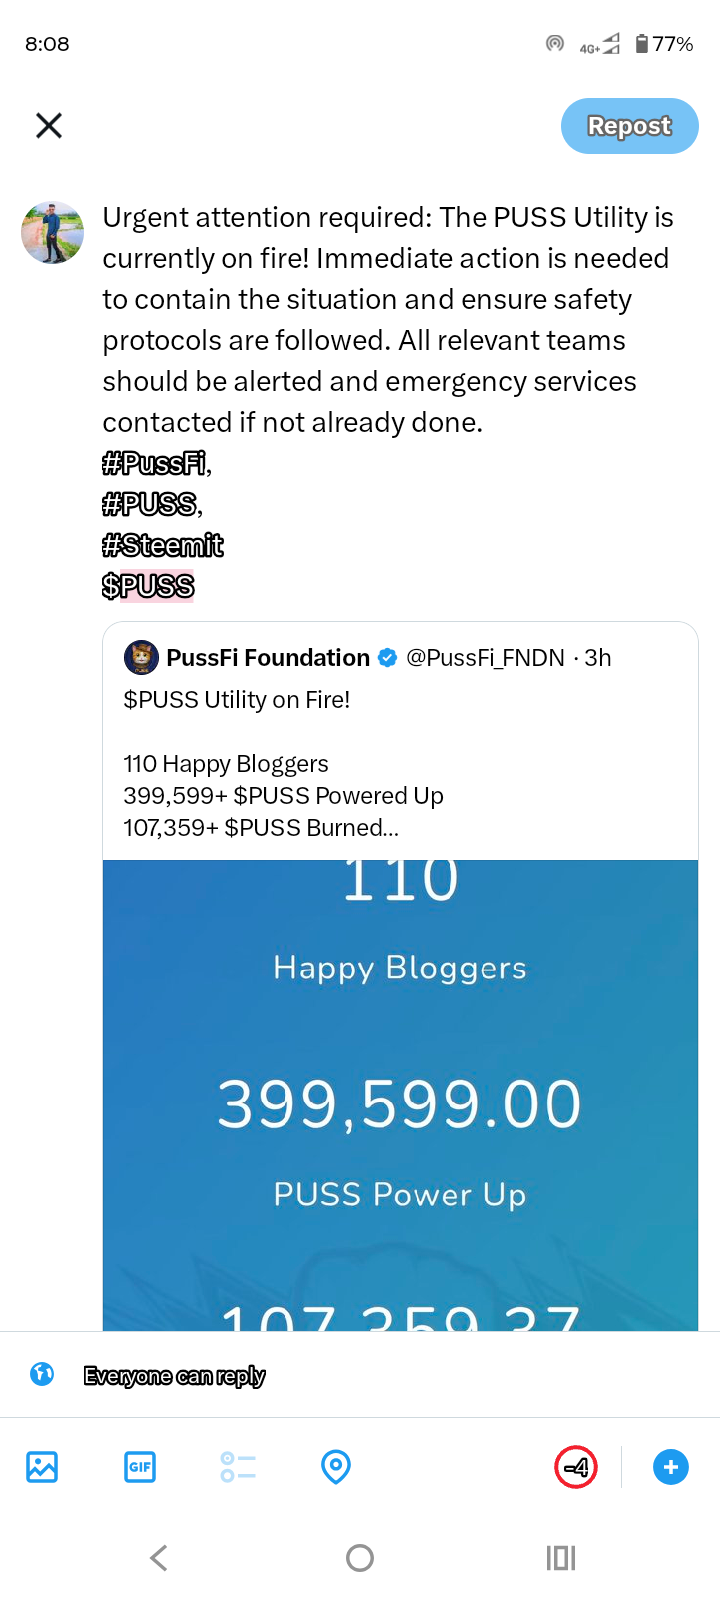
Task: Tap the PussFi Foundation avatar in quoted post
Action: [141, 658]
